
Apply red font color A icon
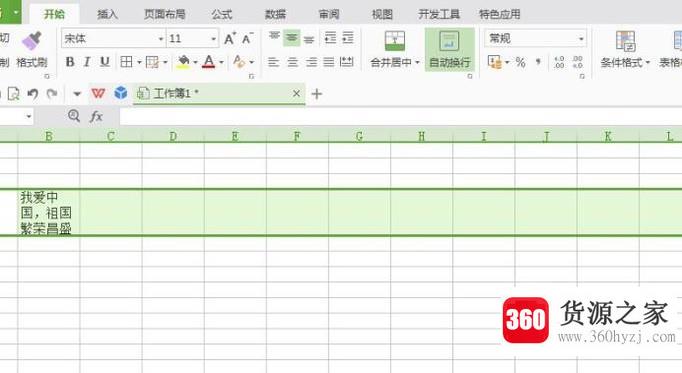[x=209, y=62]
